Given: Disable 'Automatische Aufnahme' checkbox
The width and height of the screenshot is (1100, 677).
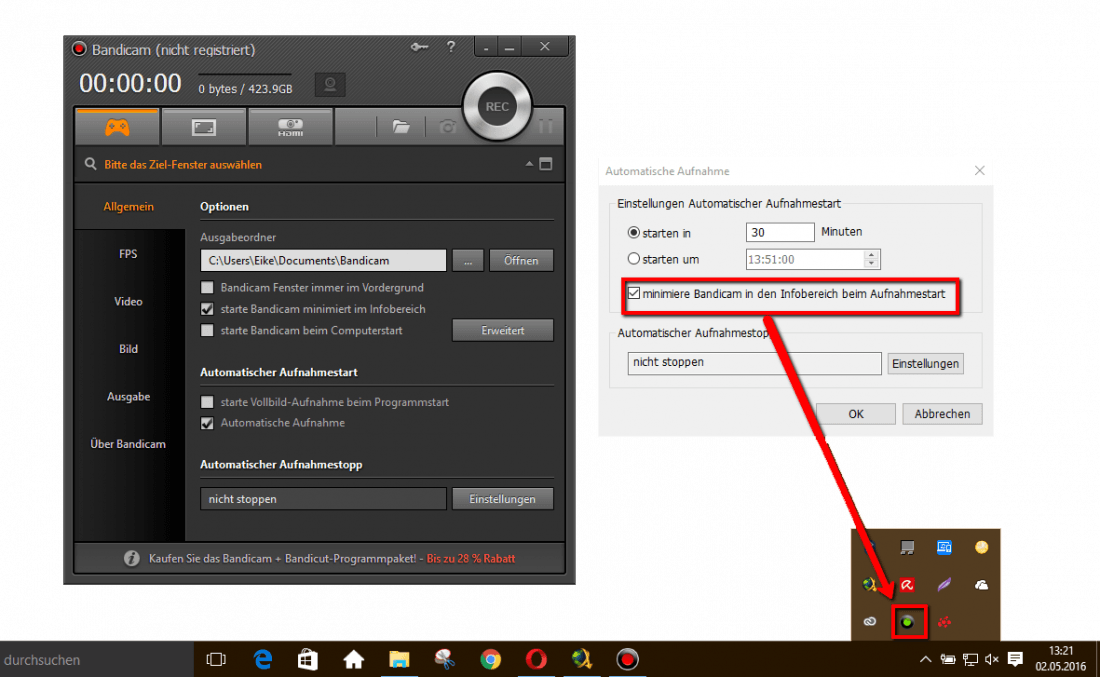Looking at the screenshot, I should (x=207, y=422).
